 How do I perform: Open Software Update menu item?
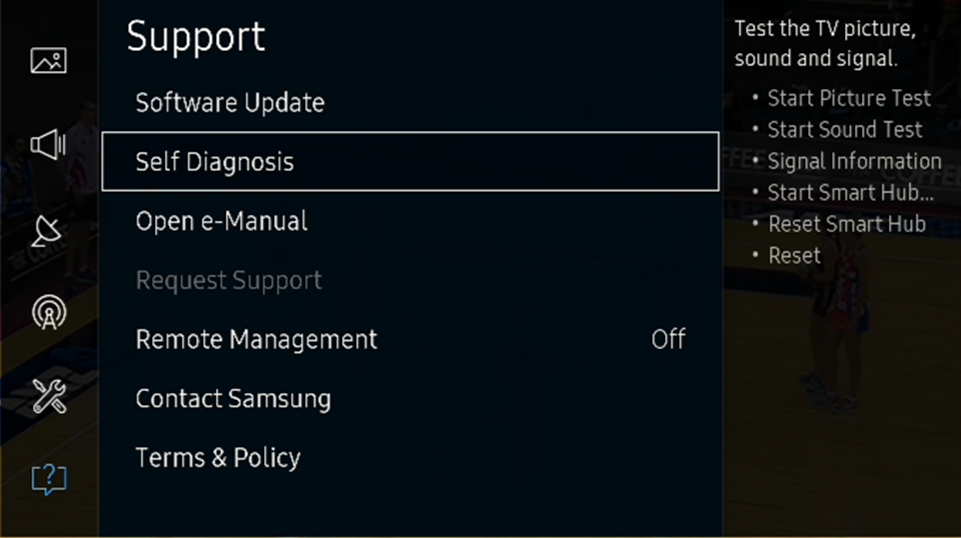[x=230, y=102]
